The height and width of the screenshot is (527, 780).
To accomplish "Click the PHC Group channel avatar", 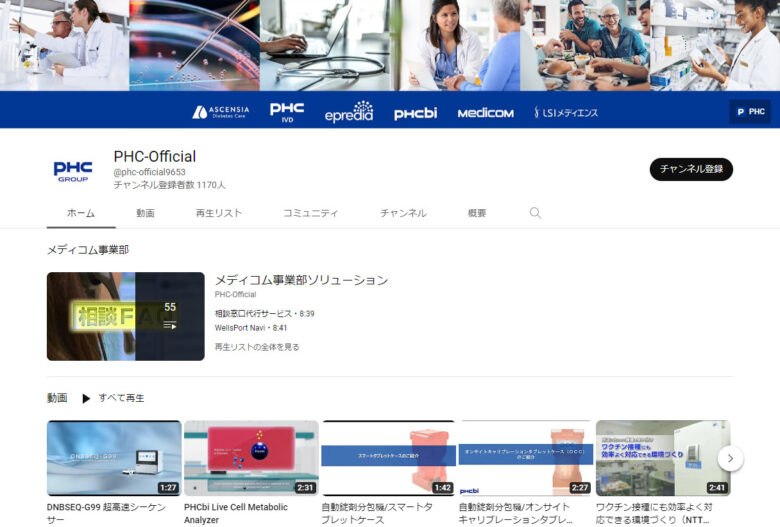I will 73,171.
